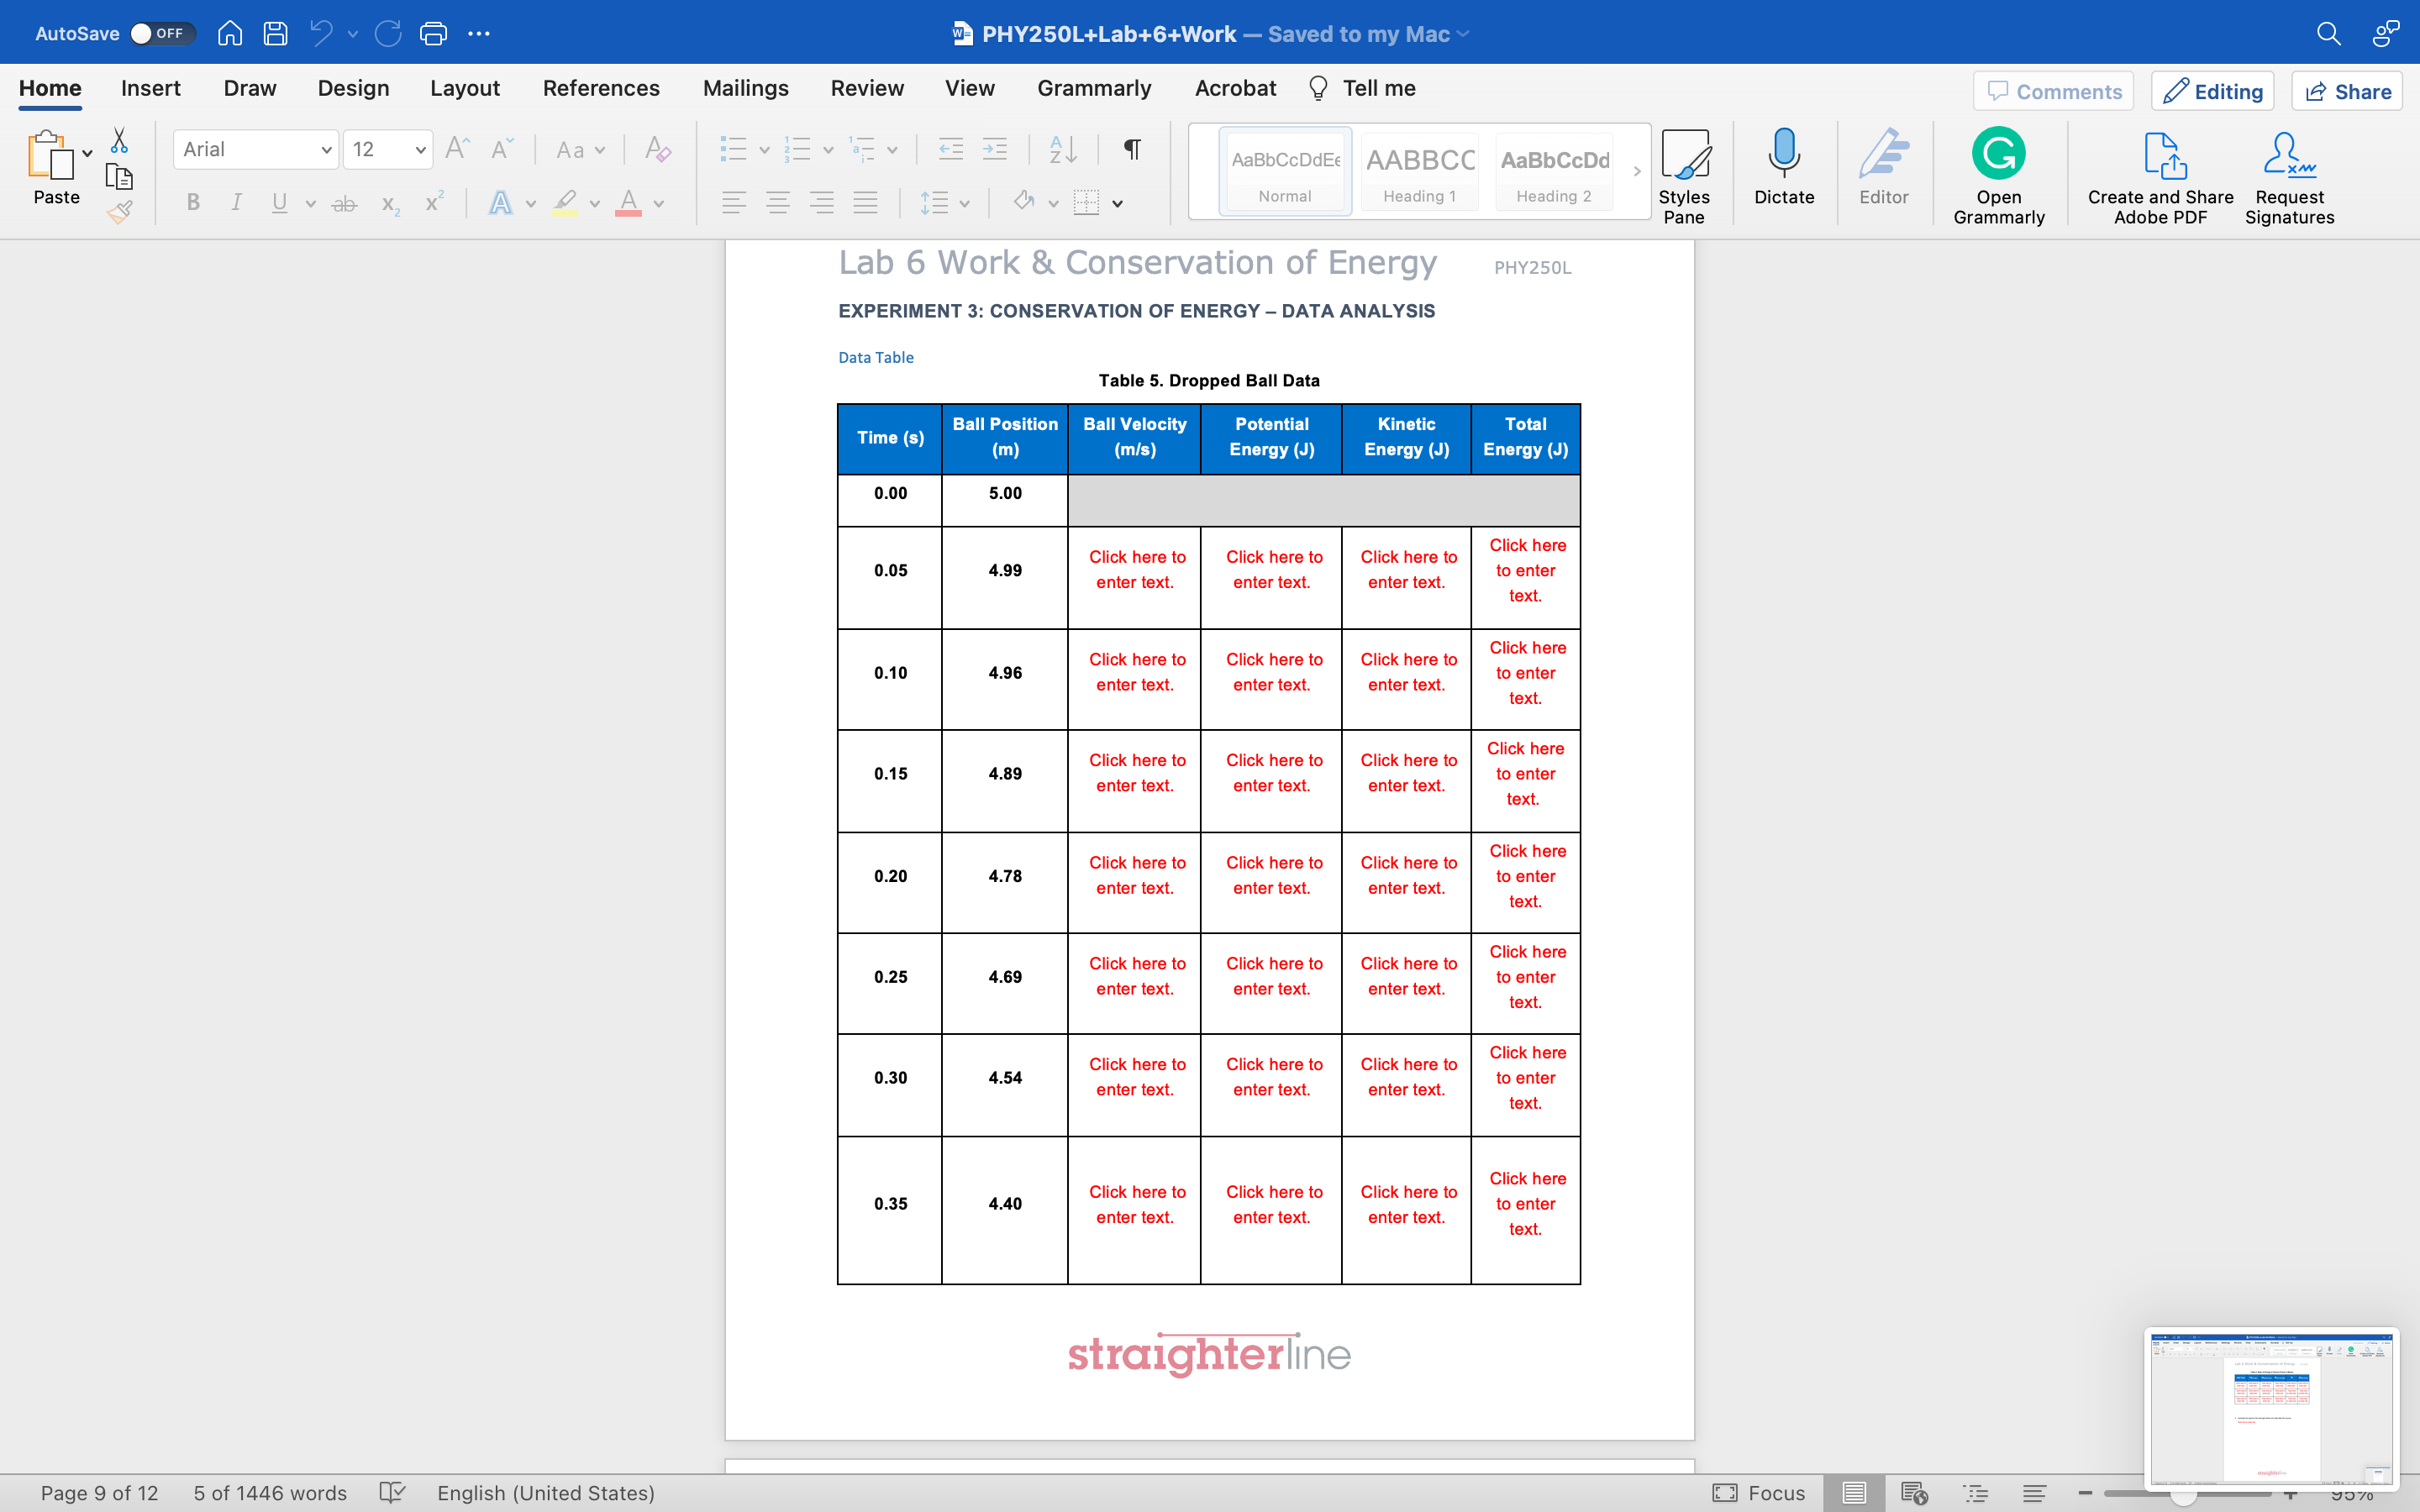The width and height of the screenshot is (2420, 1512).
Task: Open the Editor pane
Action: tap(1885, 172)
